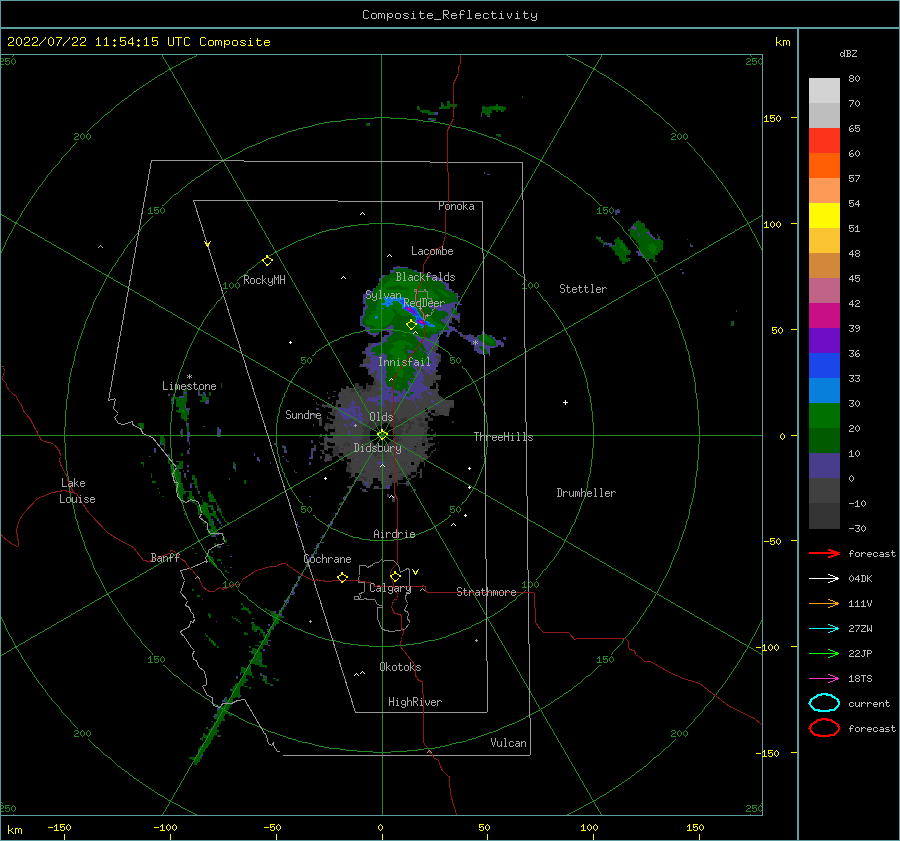The height and width of the screenshot is (841, 900).
Task: Click the Ponoka city label
Action: pyautogui.click(x=456, y=206)
